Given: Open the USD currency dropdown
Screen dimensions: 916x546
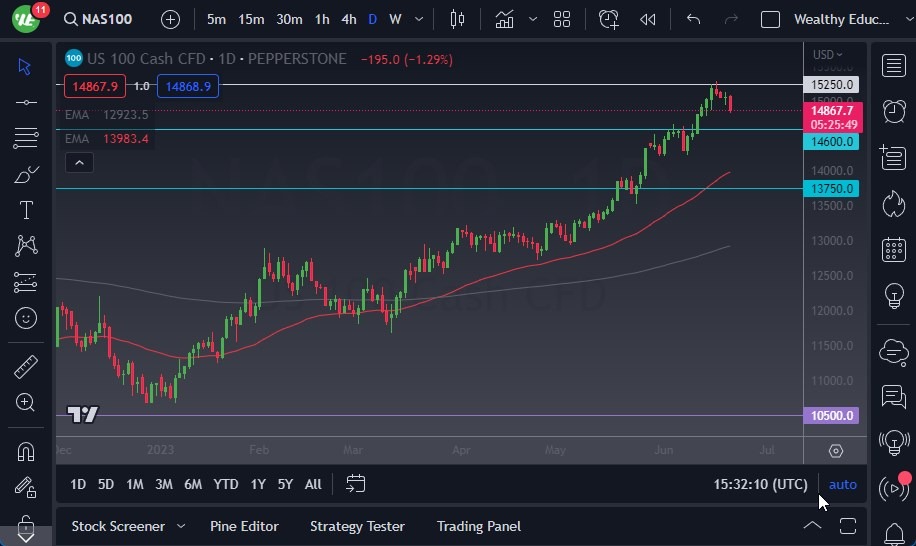Looking at the screenshot, I should pos(827,55).
